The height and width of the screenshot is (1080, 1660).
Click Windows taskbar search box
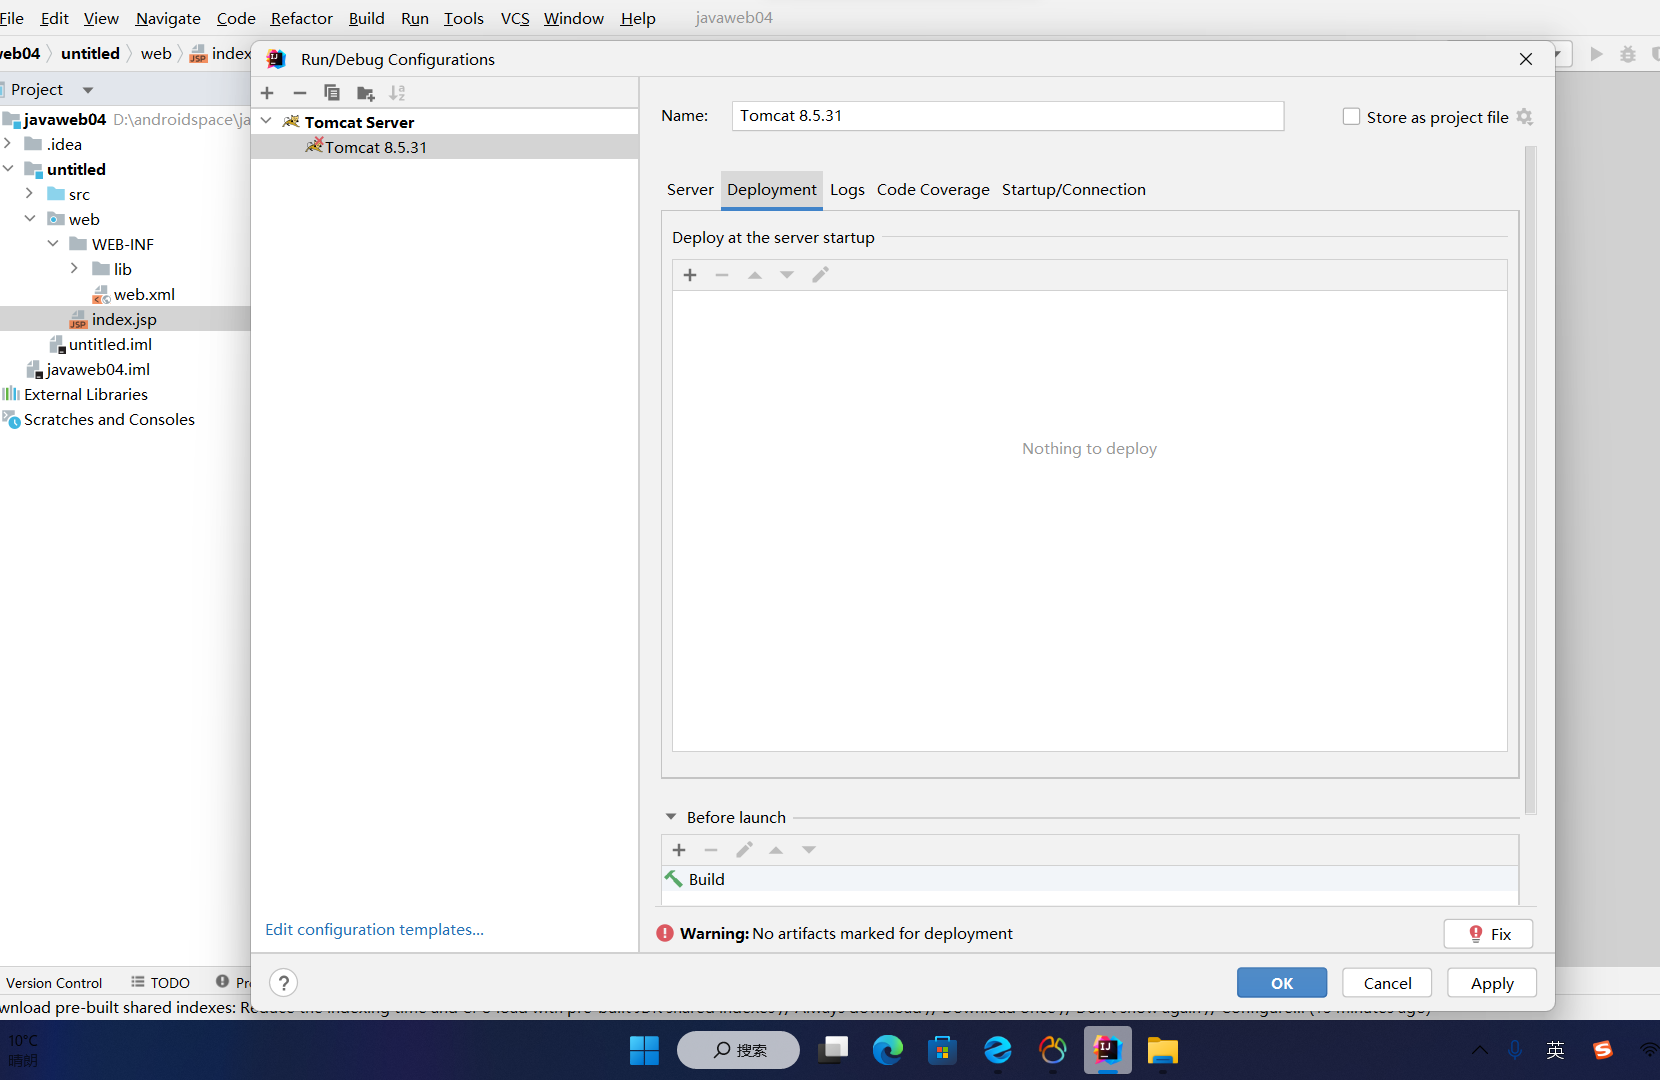738,1050
